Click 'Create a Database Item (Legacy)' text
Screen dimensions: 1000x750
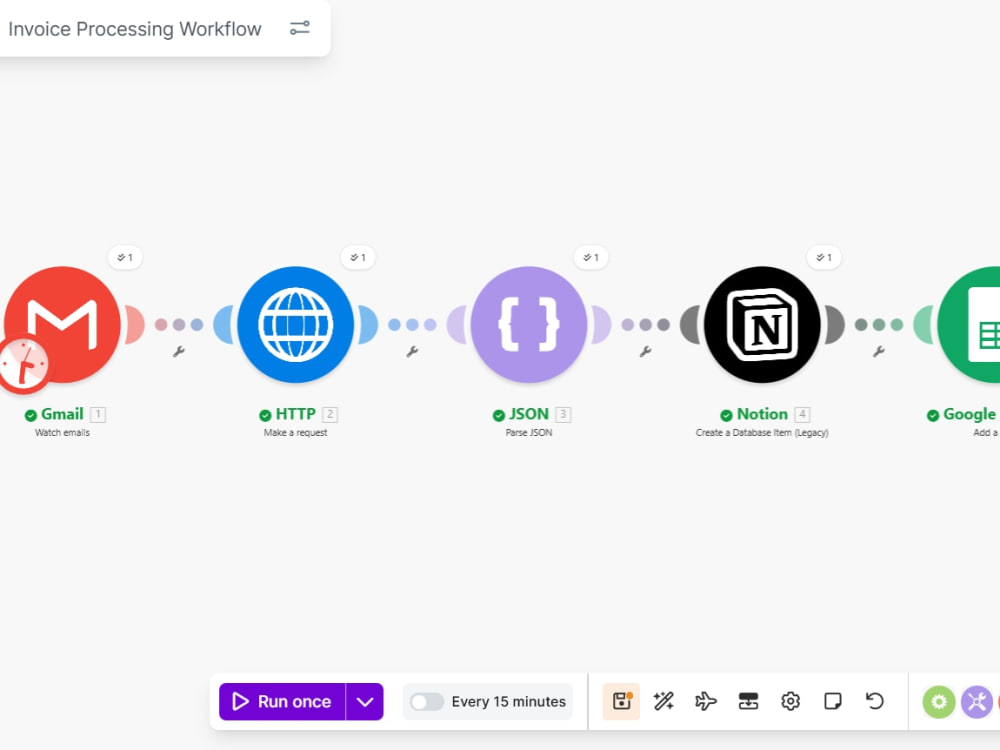(762, 432)
